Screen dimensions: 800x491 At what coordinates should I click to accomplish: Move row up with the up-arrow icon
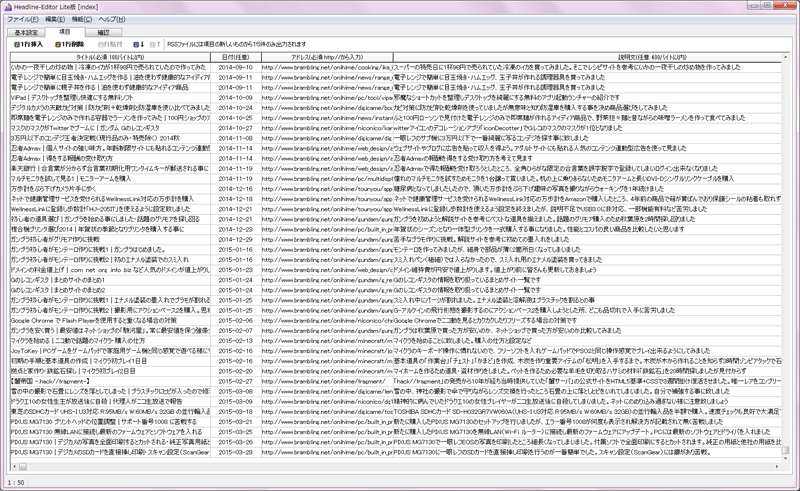(154, 44)
